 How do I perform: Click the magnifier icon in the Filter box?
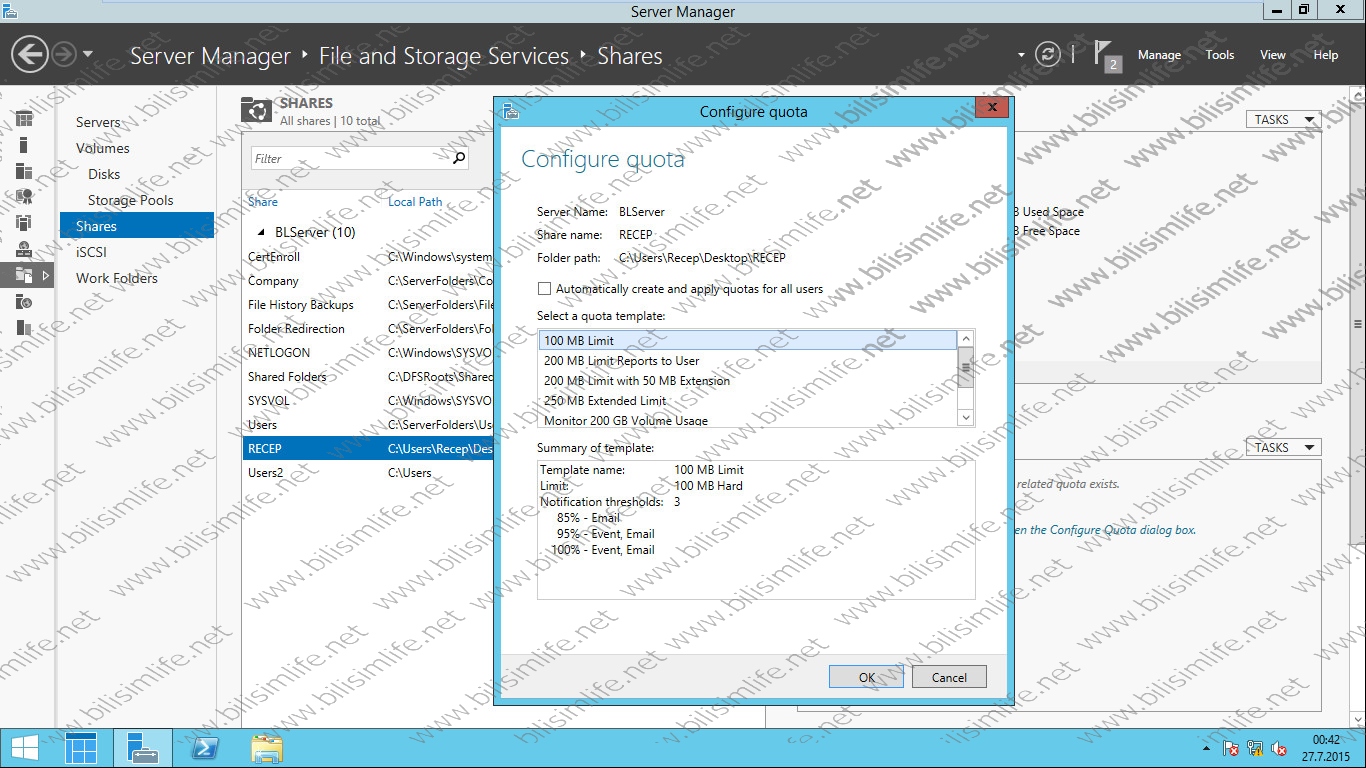pyautogui.click(x=458, y=158)
